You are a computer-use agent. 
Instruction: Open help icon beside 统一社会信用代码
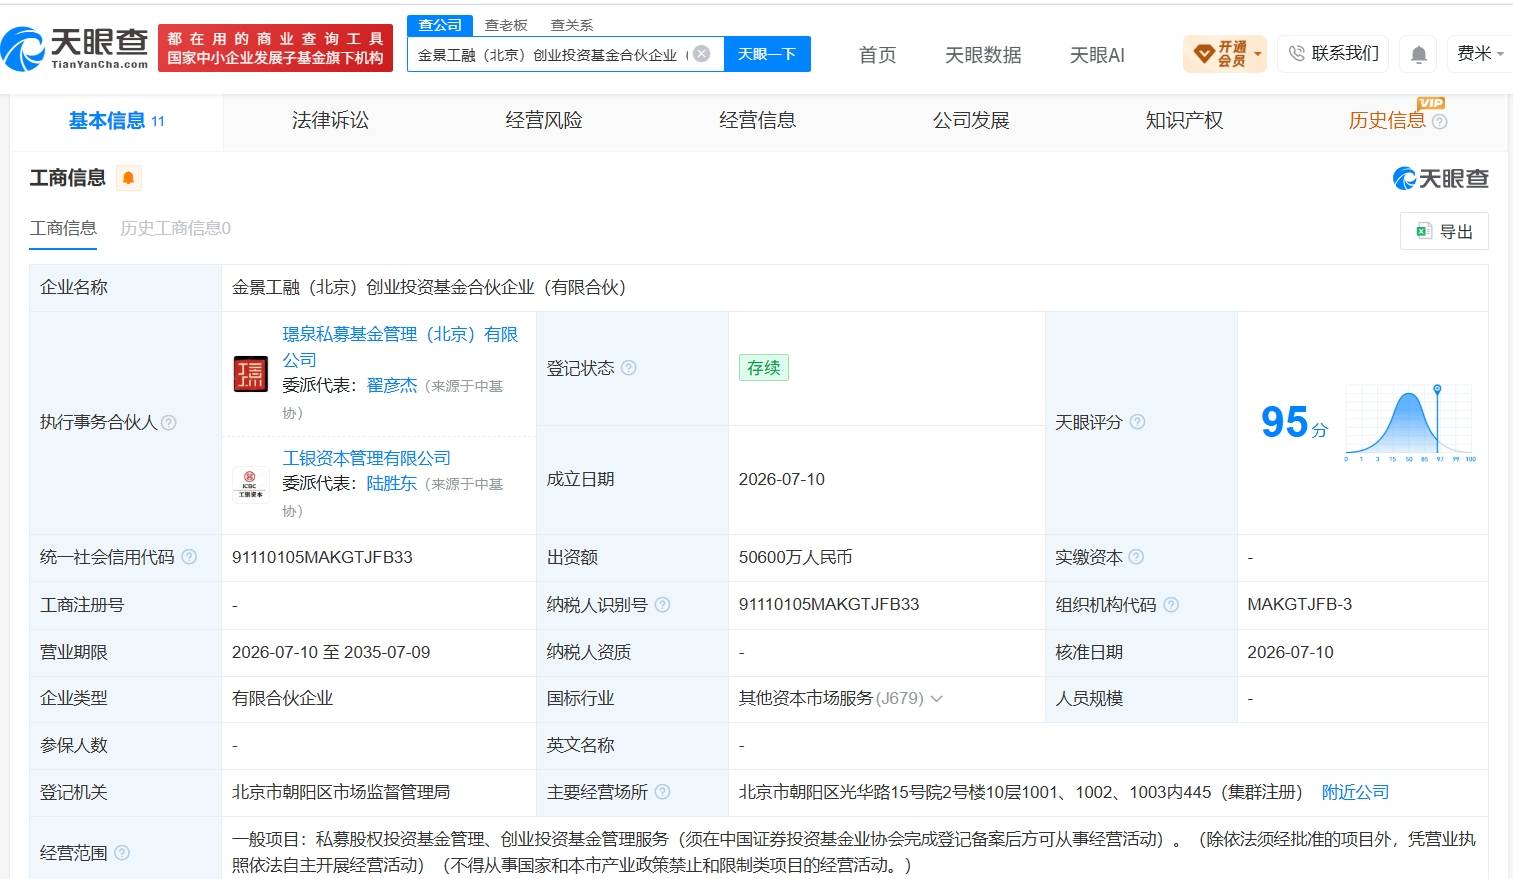[189, 557]
